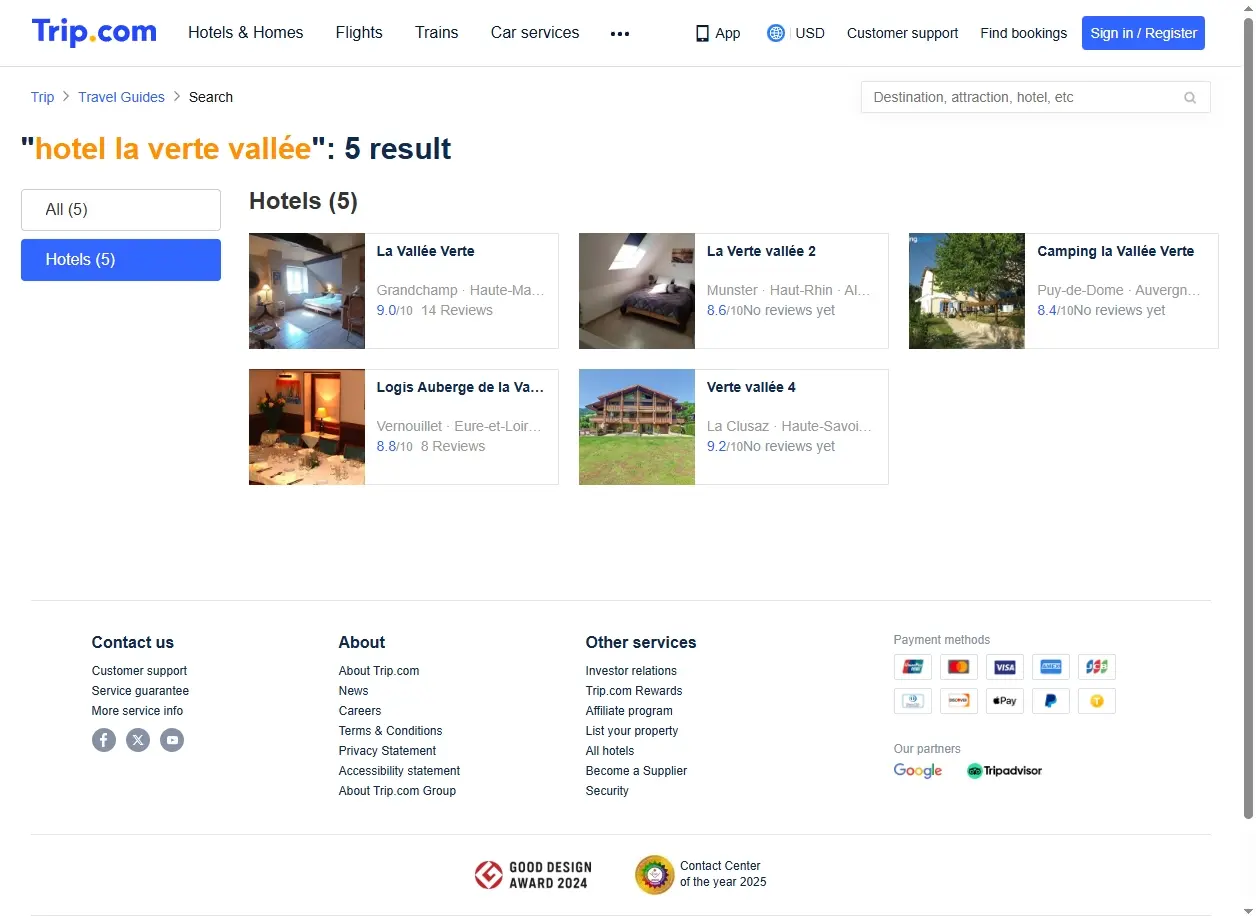Image resolution: width=1256 pixels, height=921 pixels.
Task: Go to Travel Guides breadcrumb
Action: pyautogui.click(x=121, y=97)
